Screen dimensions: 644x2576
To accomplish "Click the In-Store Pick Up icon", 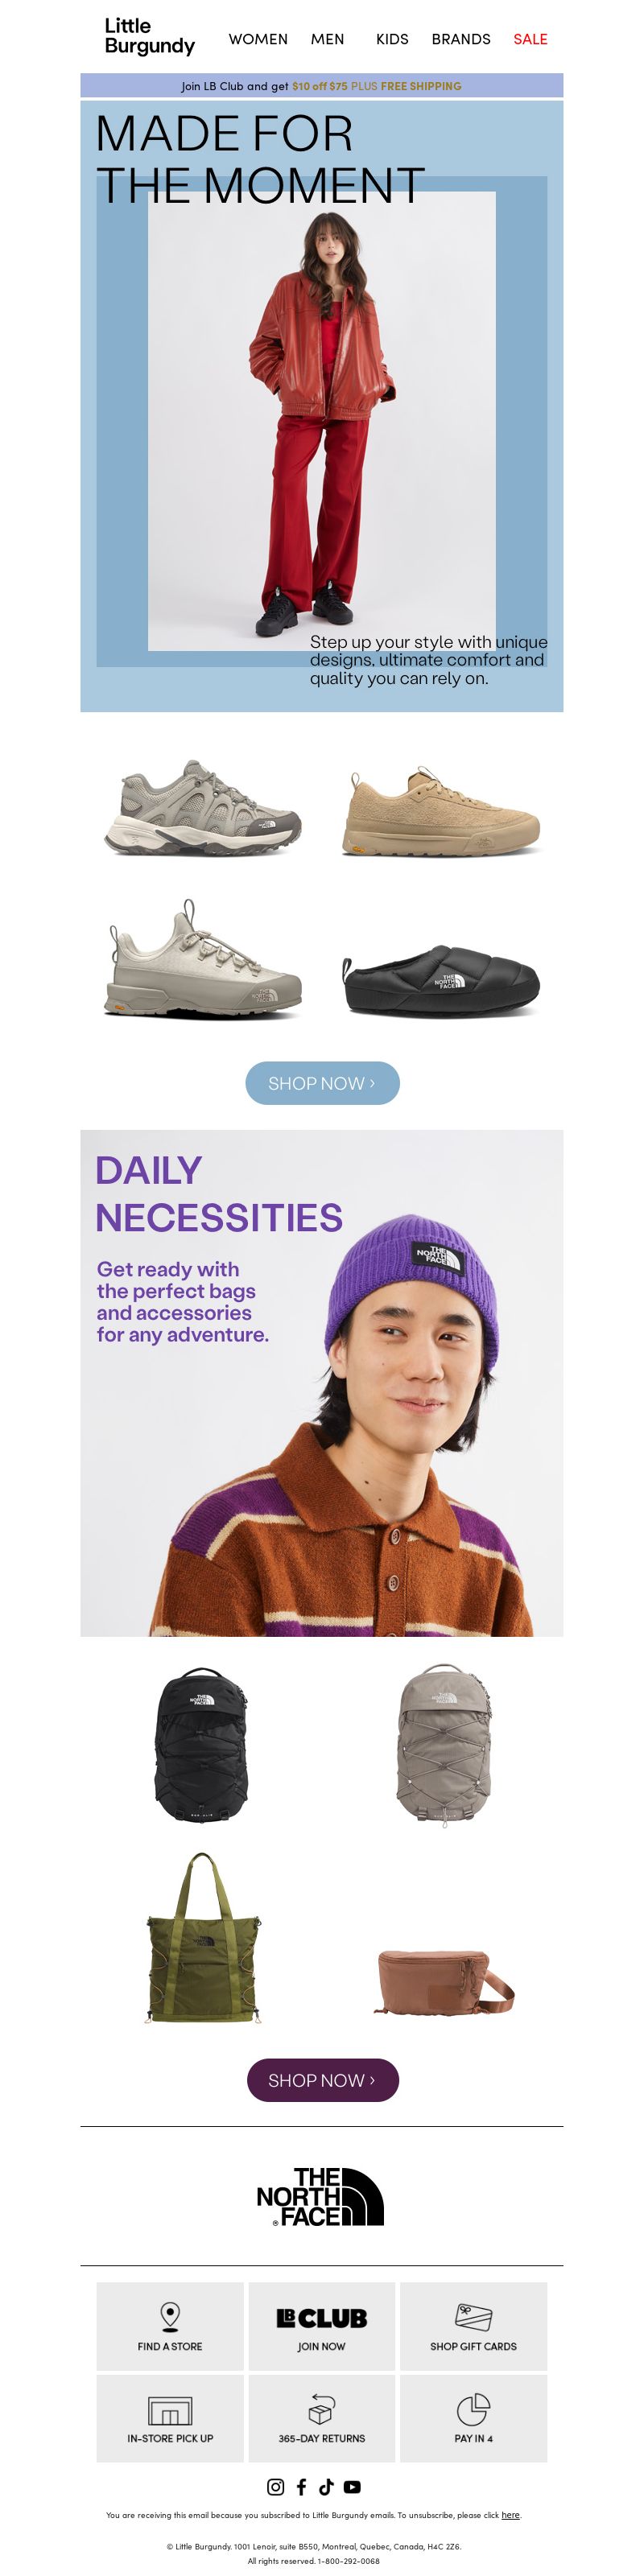I will click(x=170, y=2410).
